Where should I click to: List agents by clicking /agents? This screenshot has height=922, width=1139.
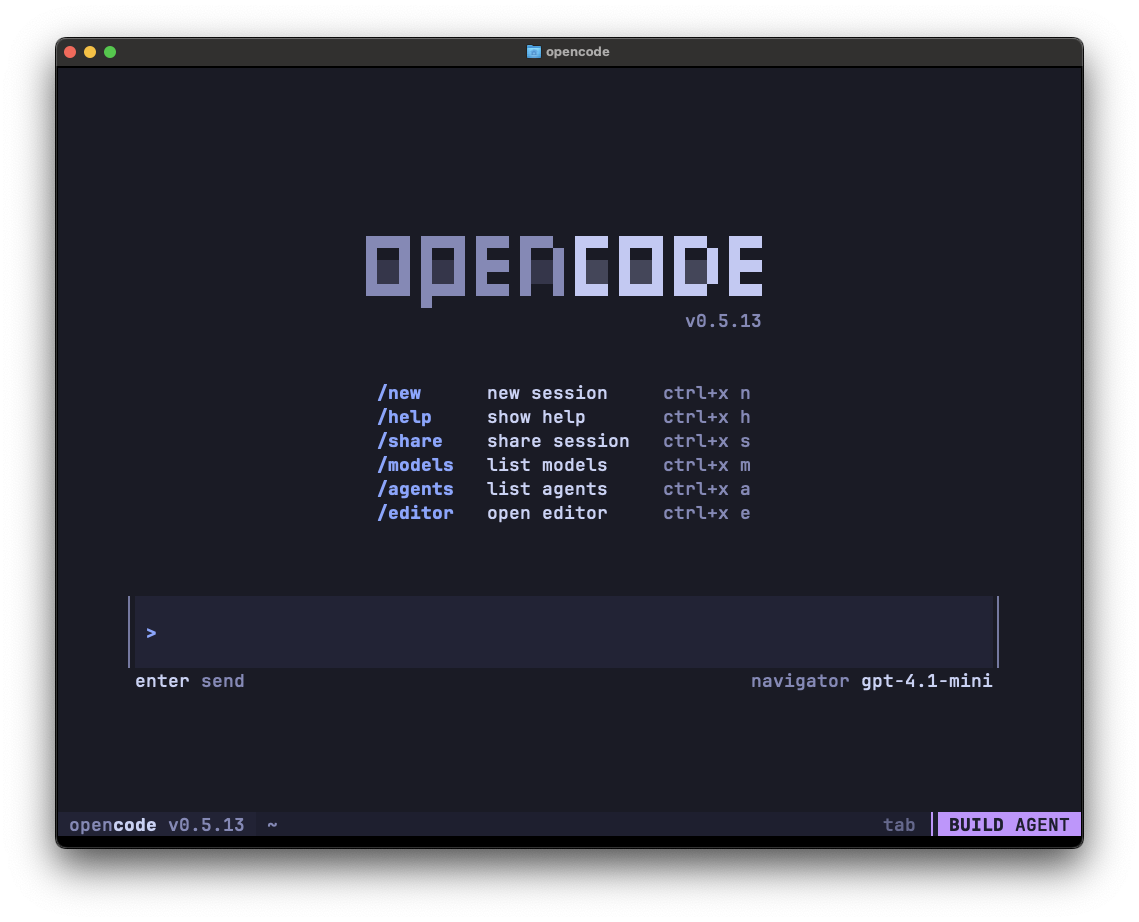pyautogui.click(x=415, y=489)
